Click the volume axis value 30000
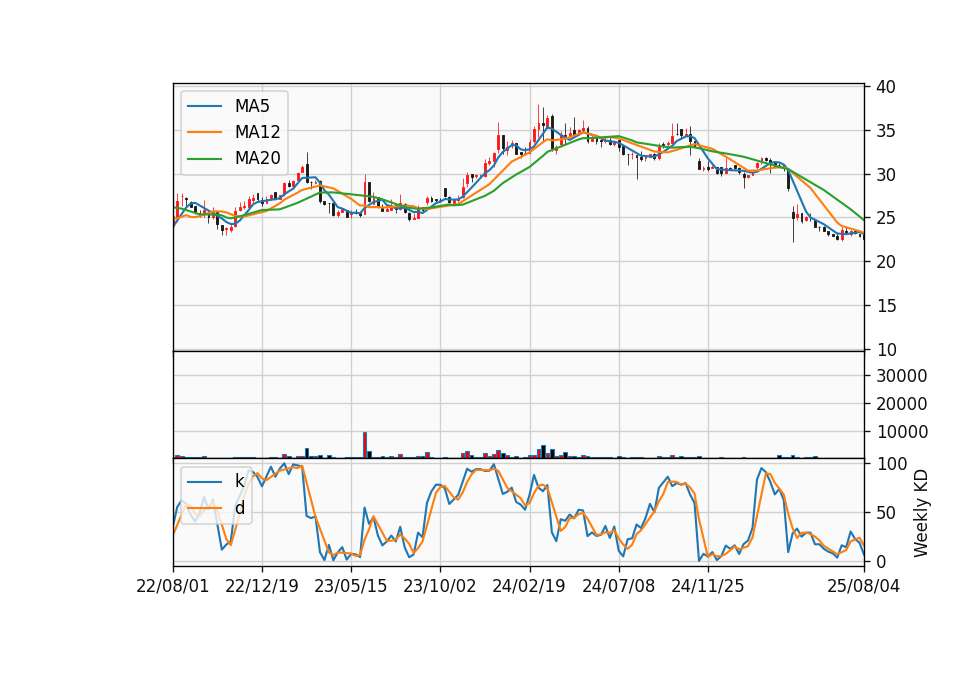This screenshot has height=690, width=960. click(x=902, y=376)
